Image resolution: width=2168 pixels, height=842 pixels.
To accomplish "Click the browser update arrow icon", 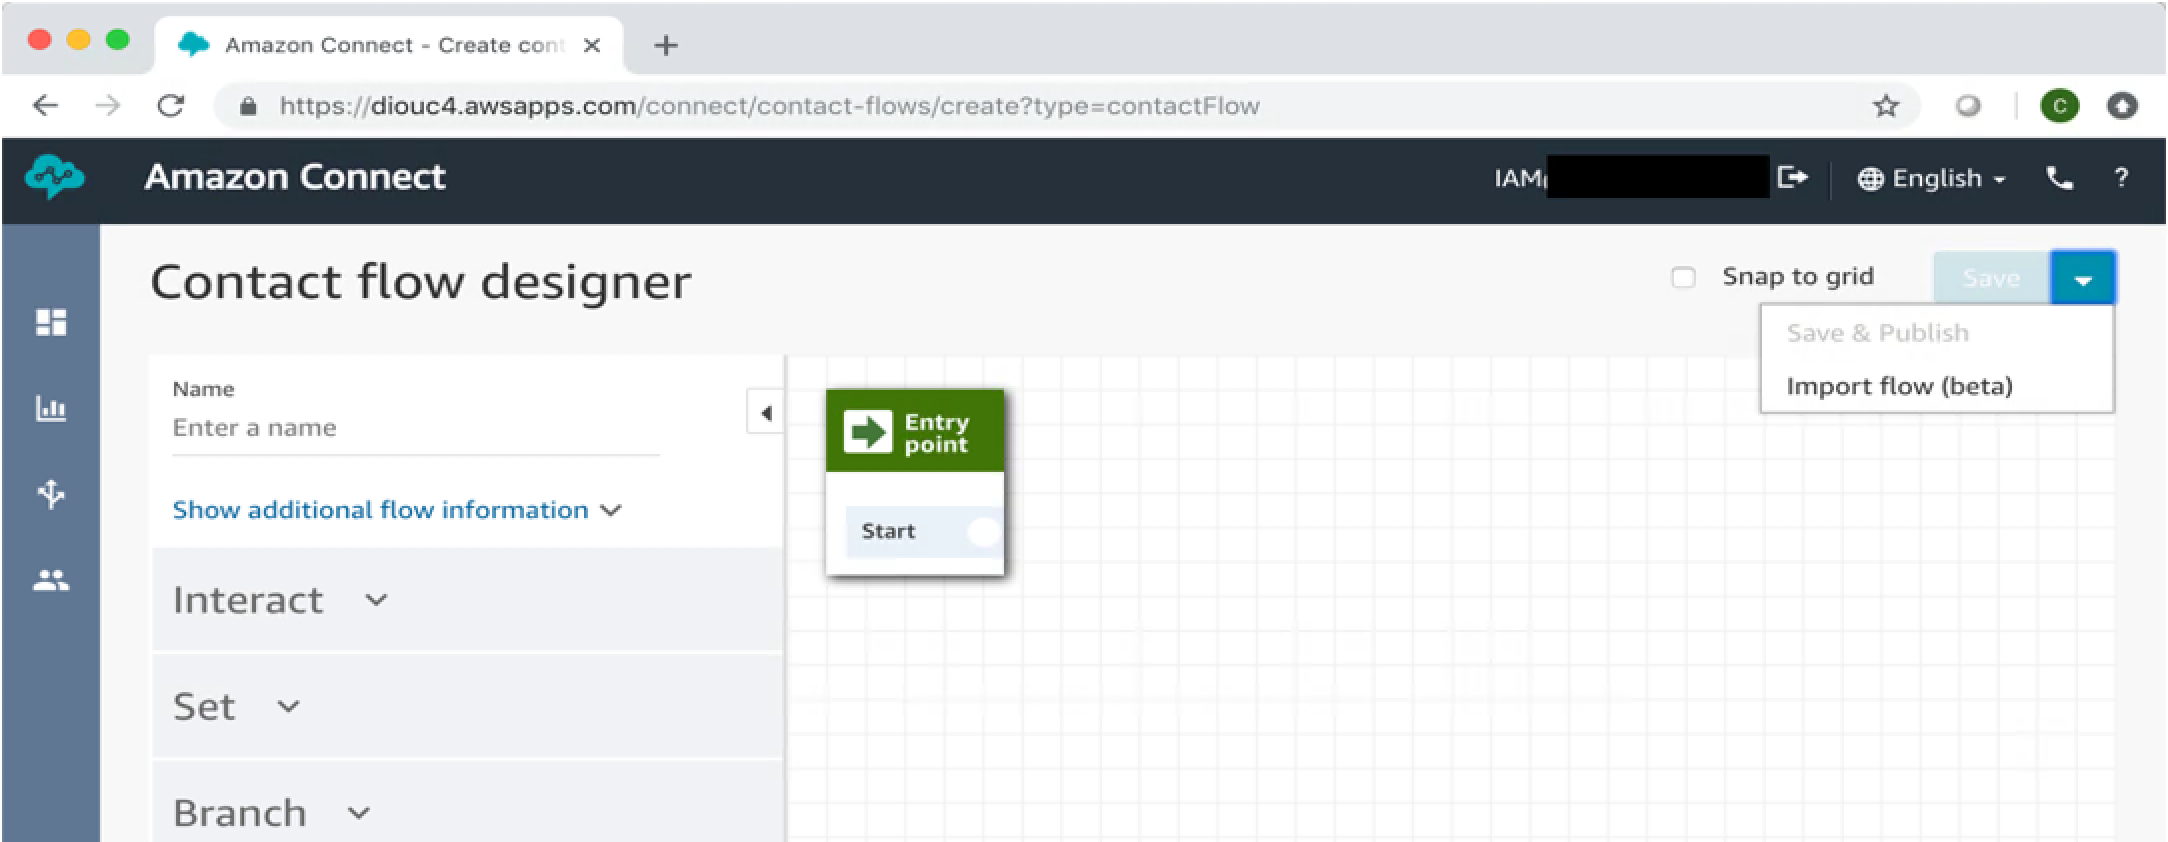I will point(2122,106).
